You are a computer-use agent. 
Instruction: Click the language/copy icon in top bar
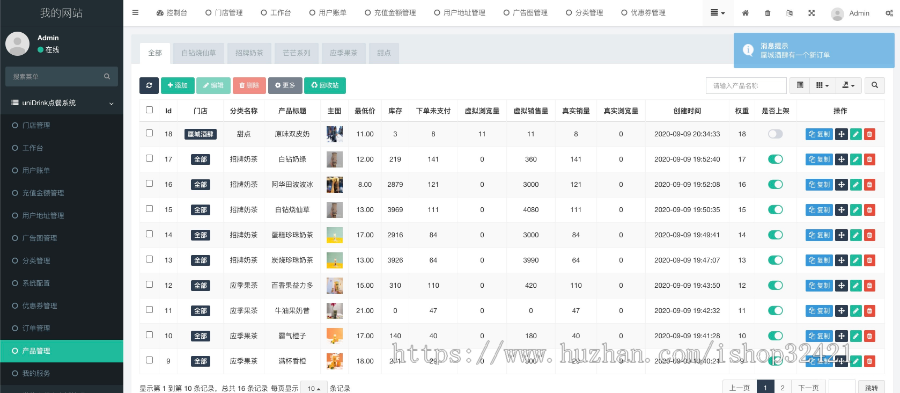[790, 13]
